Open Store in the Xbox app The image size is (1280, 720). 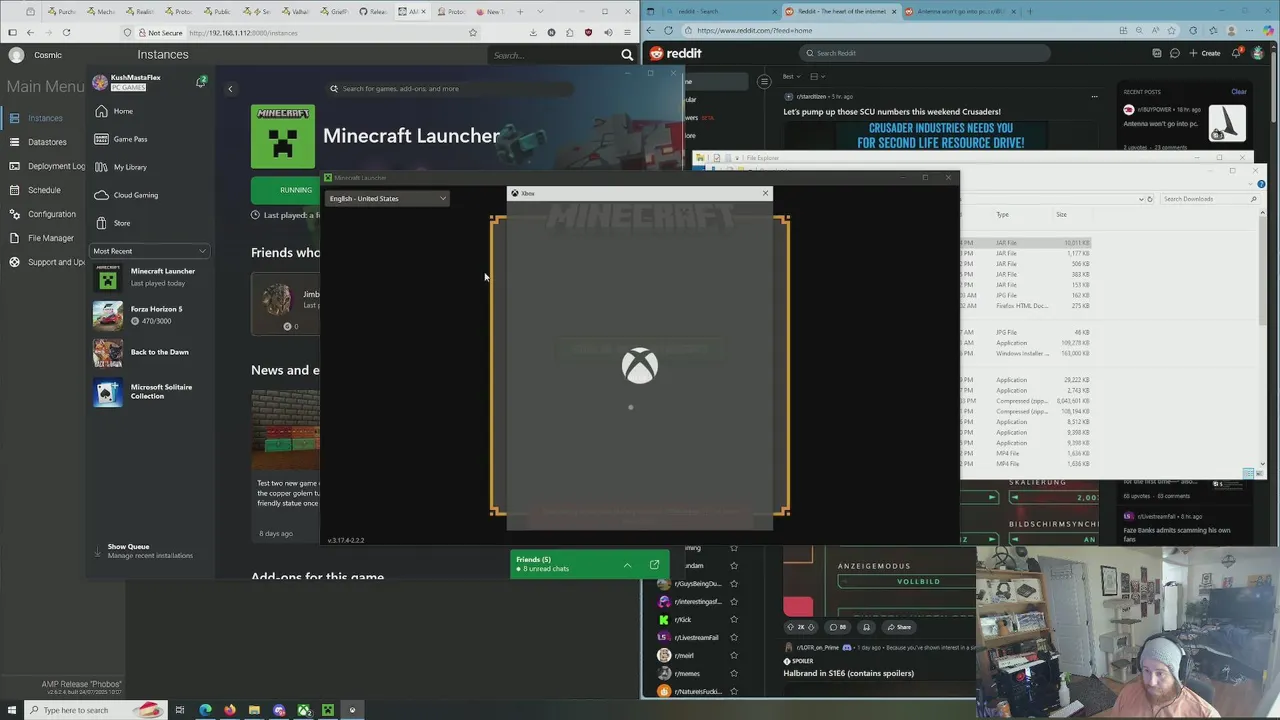click(150, 223)
